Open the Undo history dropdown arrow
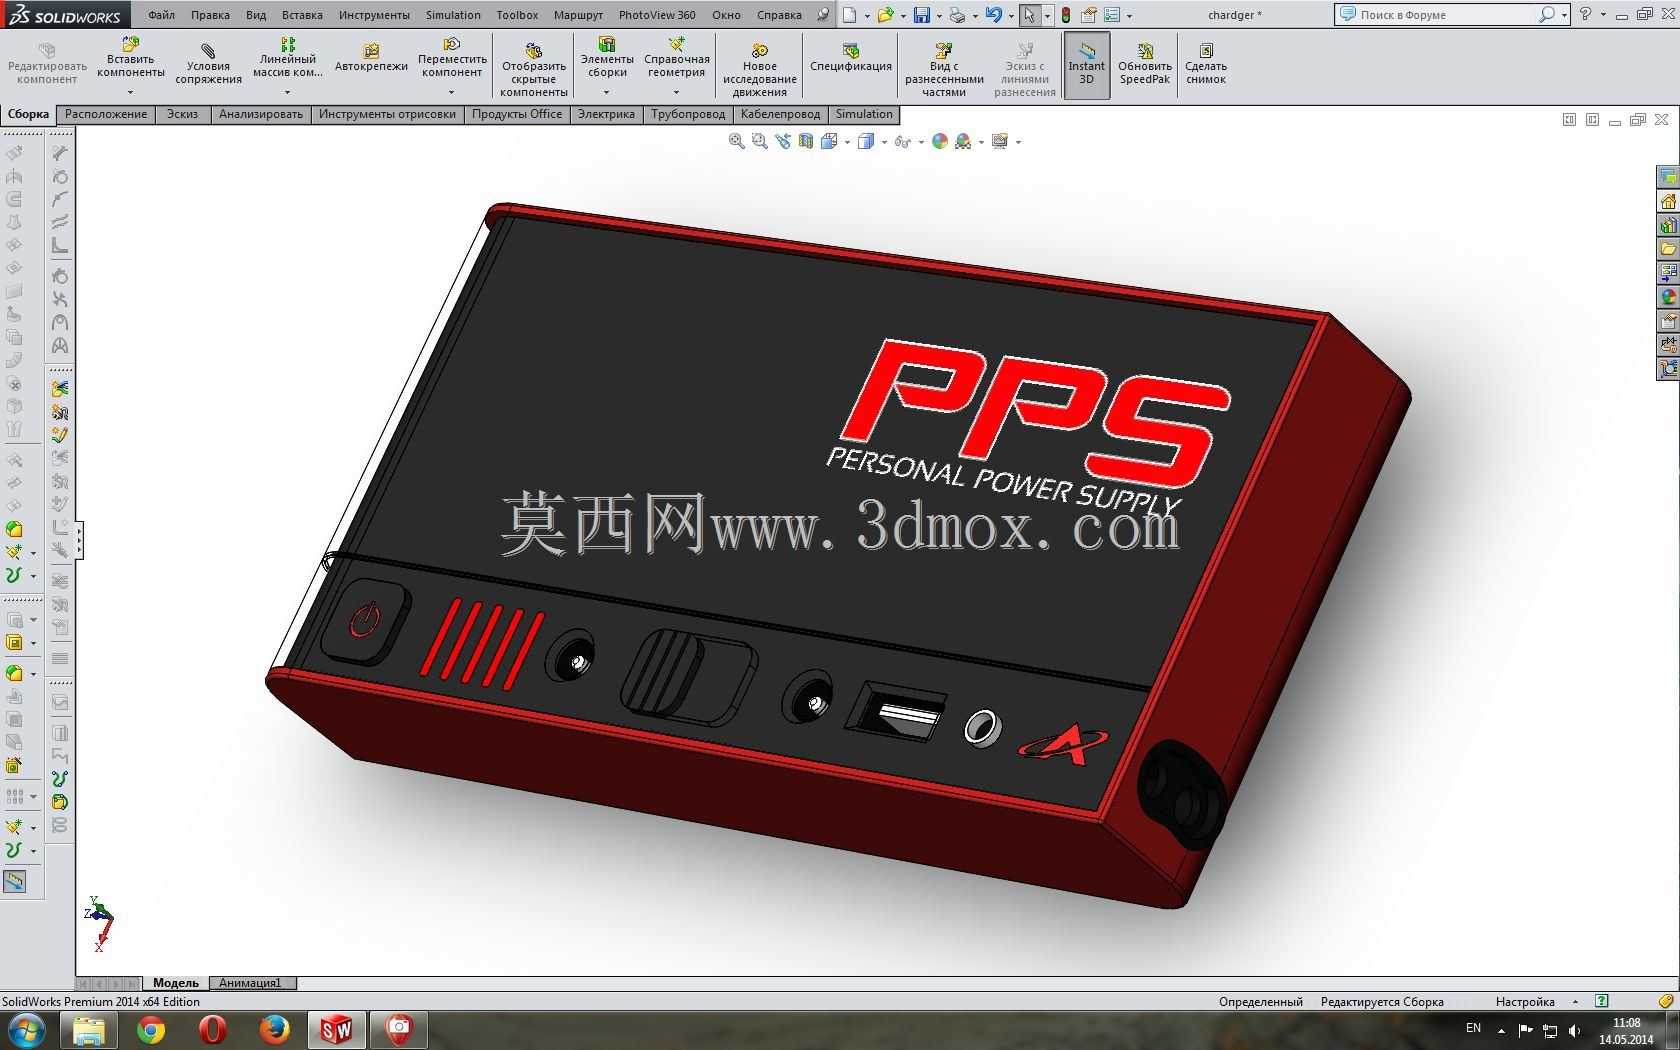 (x=1010, y=16)
